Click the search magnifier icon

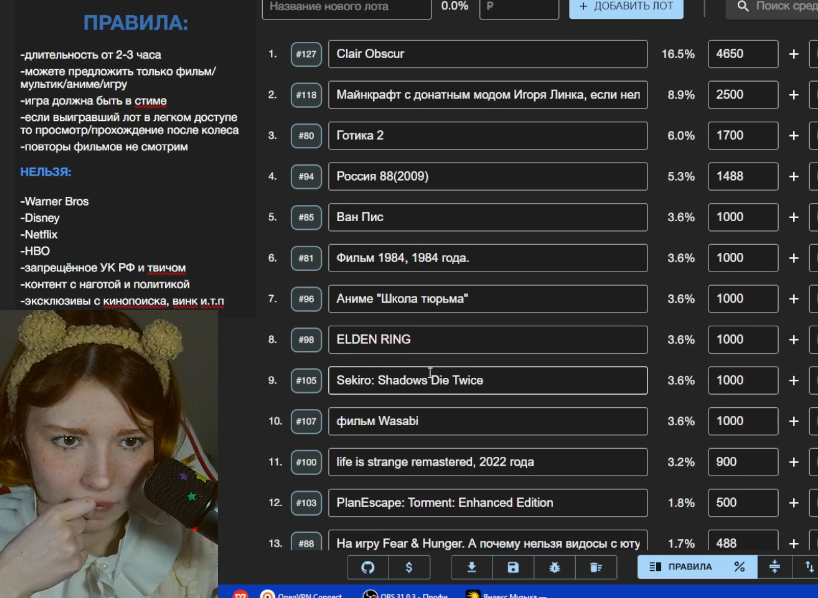point(743,6)
